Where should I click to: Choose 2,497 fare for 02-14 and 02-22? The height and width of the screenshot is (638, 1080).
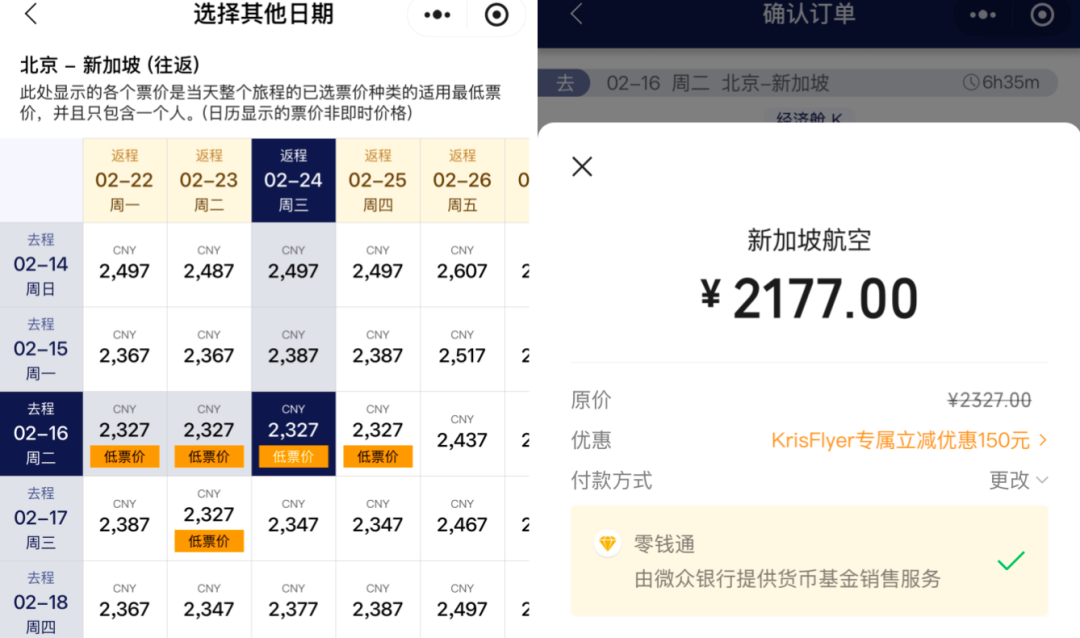125,265
